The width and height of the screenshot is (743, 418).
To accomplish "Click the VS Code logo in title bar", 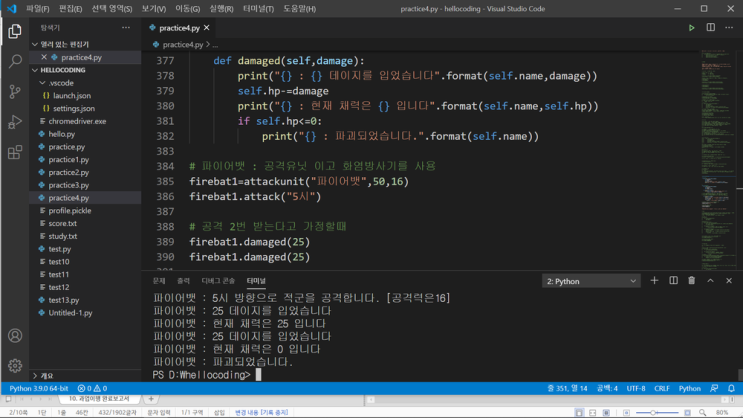I will tap(12, 9).
